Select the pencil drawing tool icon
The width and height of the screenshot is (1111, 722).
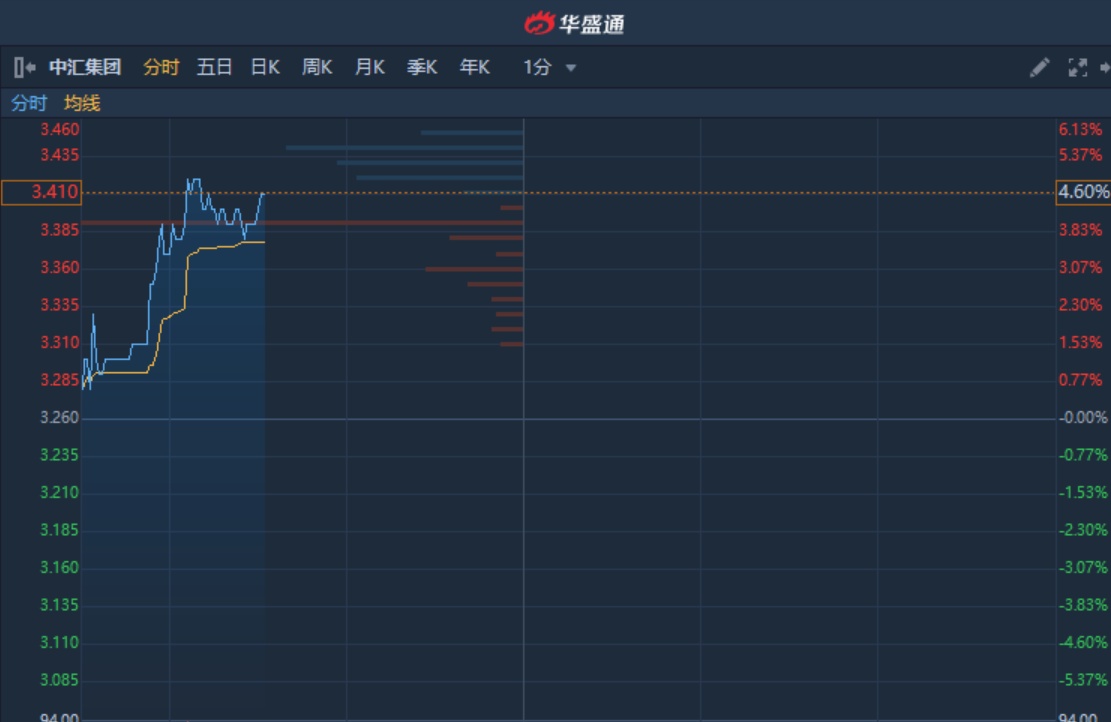[x=1039, y=67]
